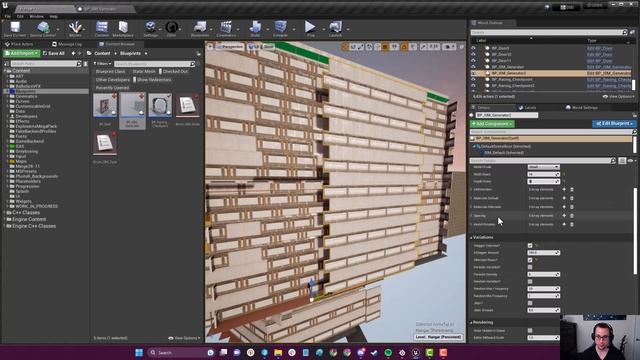Open File Explorer from the taskbar
Viewport: 640px width, 360px height.
tap(278, 352)
